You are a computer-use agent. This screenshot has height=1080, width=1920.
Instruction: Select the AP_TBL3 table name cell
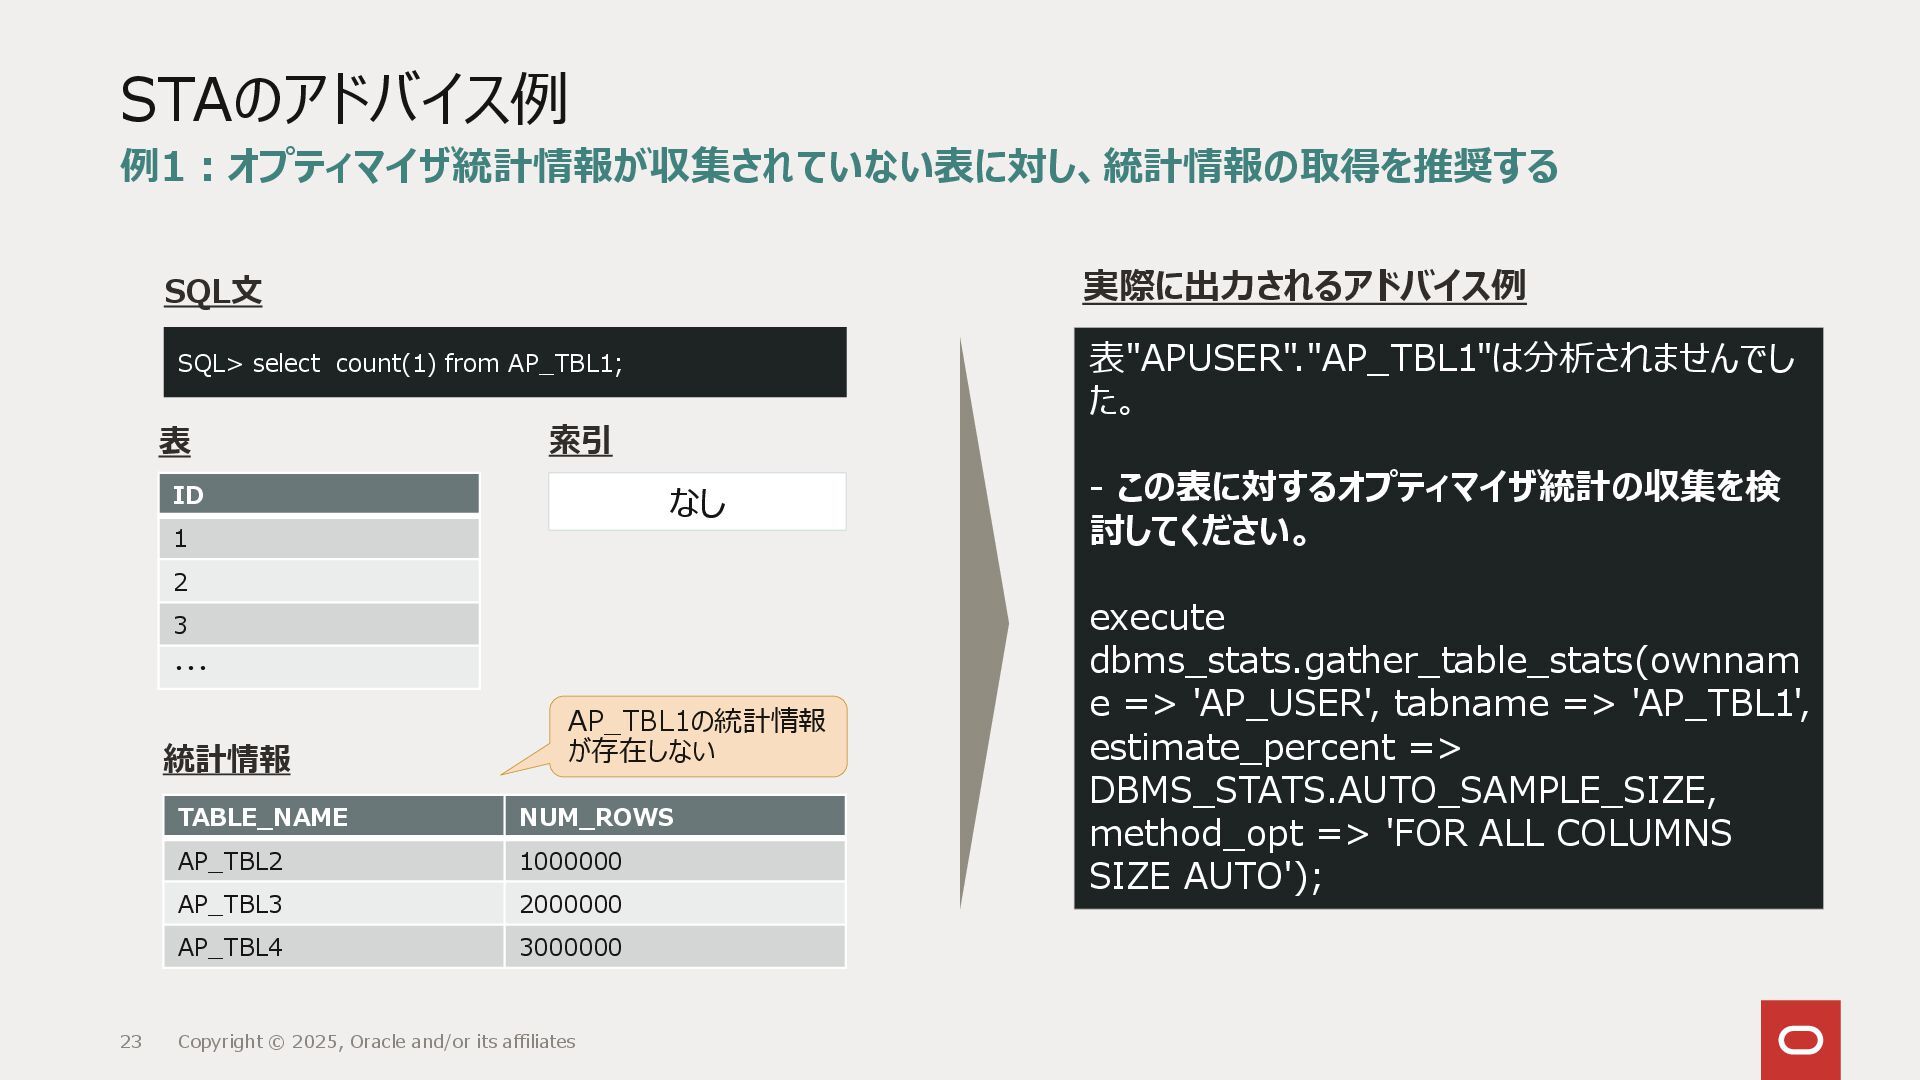[x=333, y=903]
